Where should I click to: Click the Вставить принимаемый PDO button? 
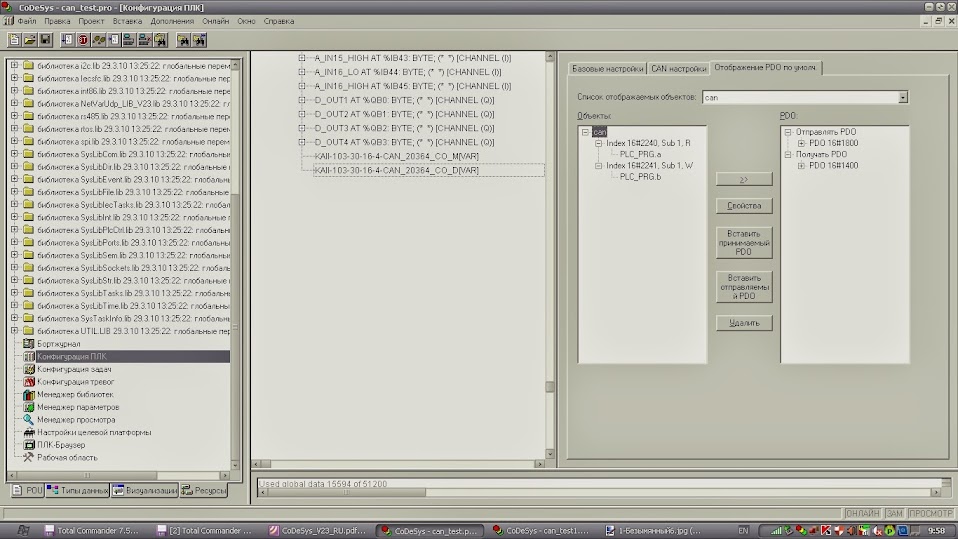(744, 243)
